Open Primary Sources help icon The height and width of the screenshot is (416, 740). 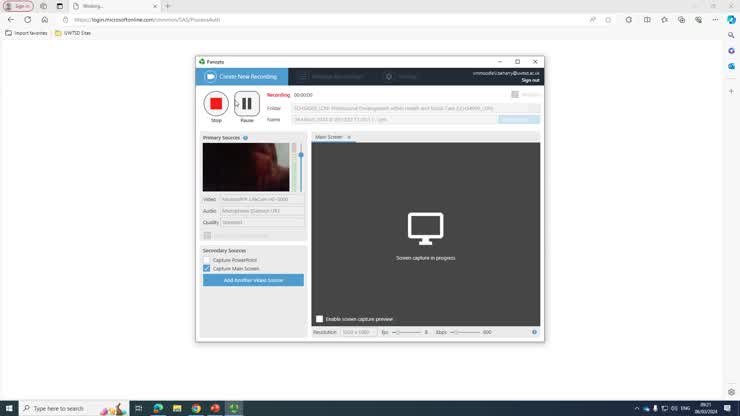click(x=245, y=138)
